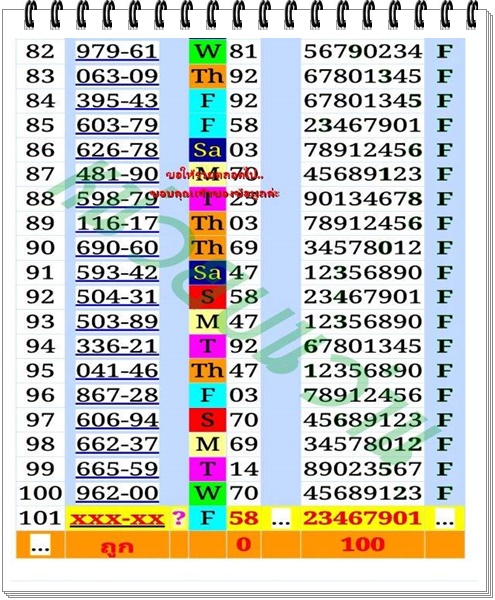495x600 pixels.
Task: Click the underlined number 962-00
Action: [117, 493]
